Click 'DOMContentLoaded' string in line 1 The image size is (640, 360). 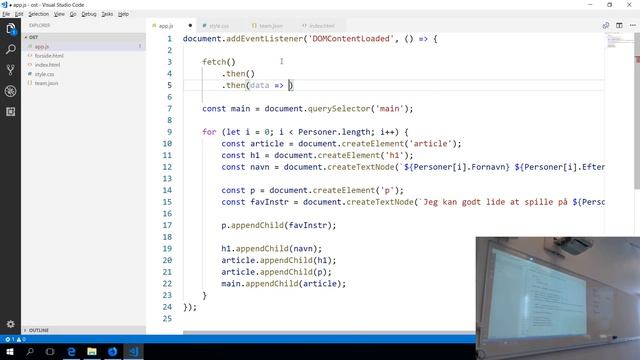coord(351,39)
